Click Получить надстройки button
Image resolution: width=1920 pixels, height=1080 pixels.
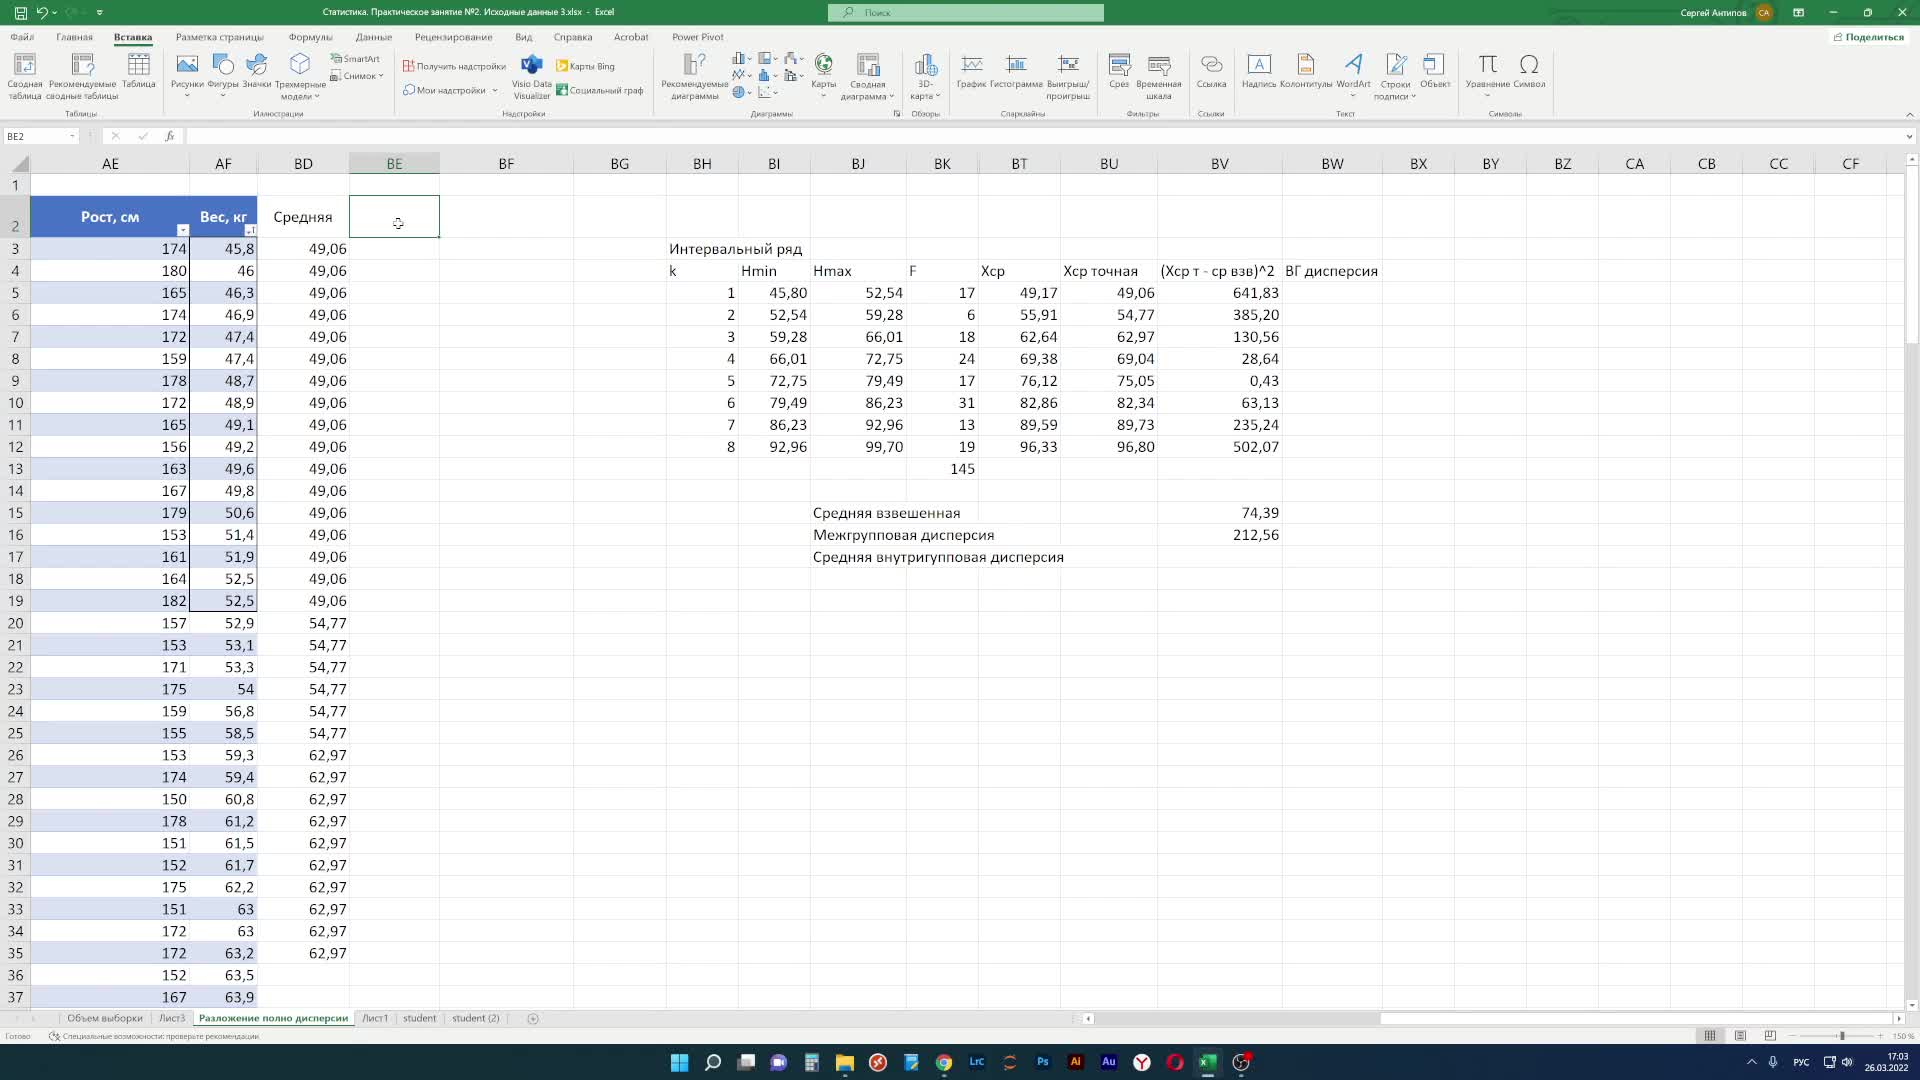455,66
